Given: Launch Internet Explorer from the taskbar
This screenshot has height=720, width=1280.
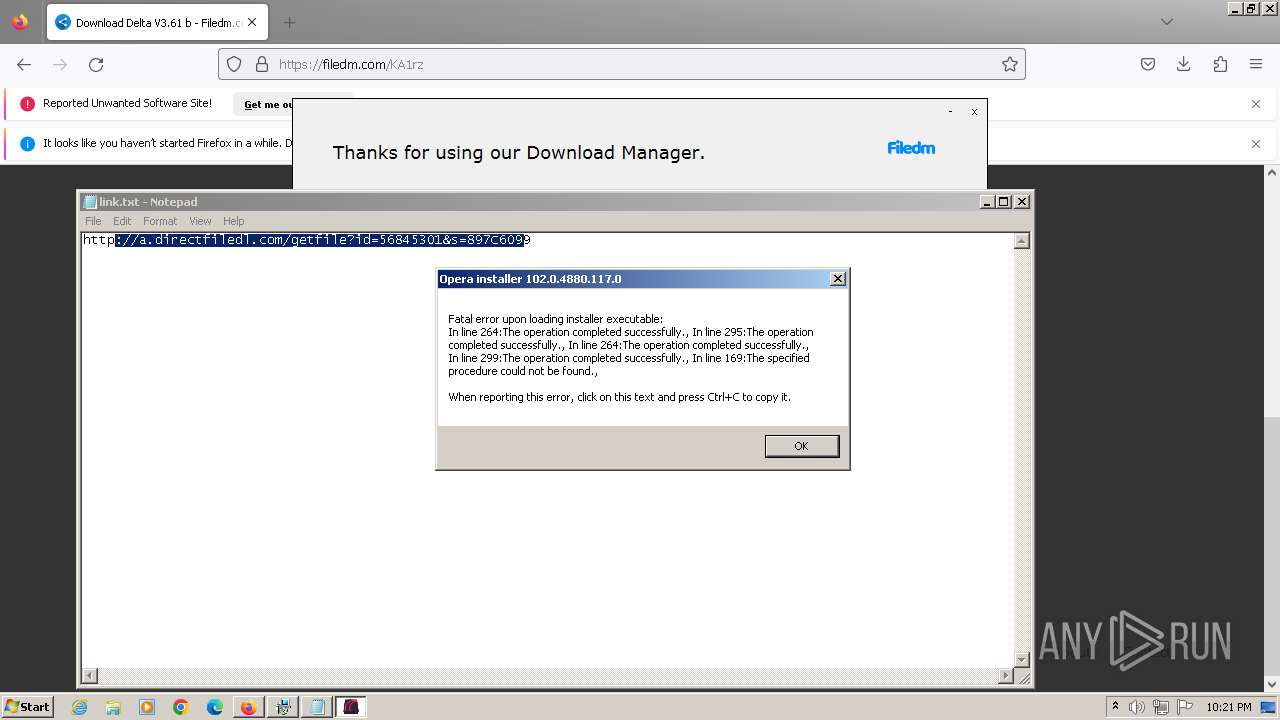Looking at the screenshot, I should click(x=79, y=707).
